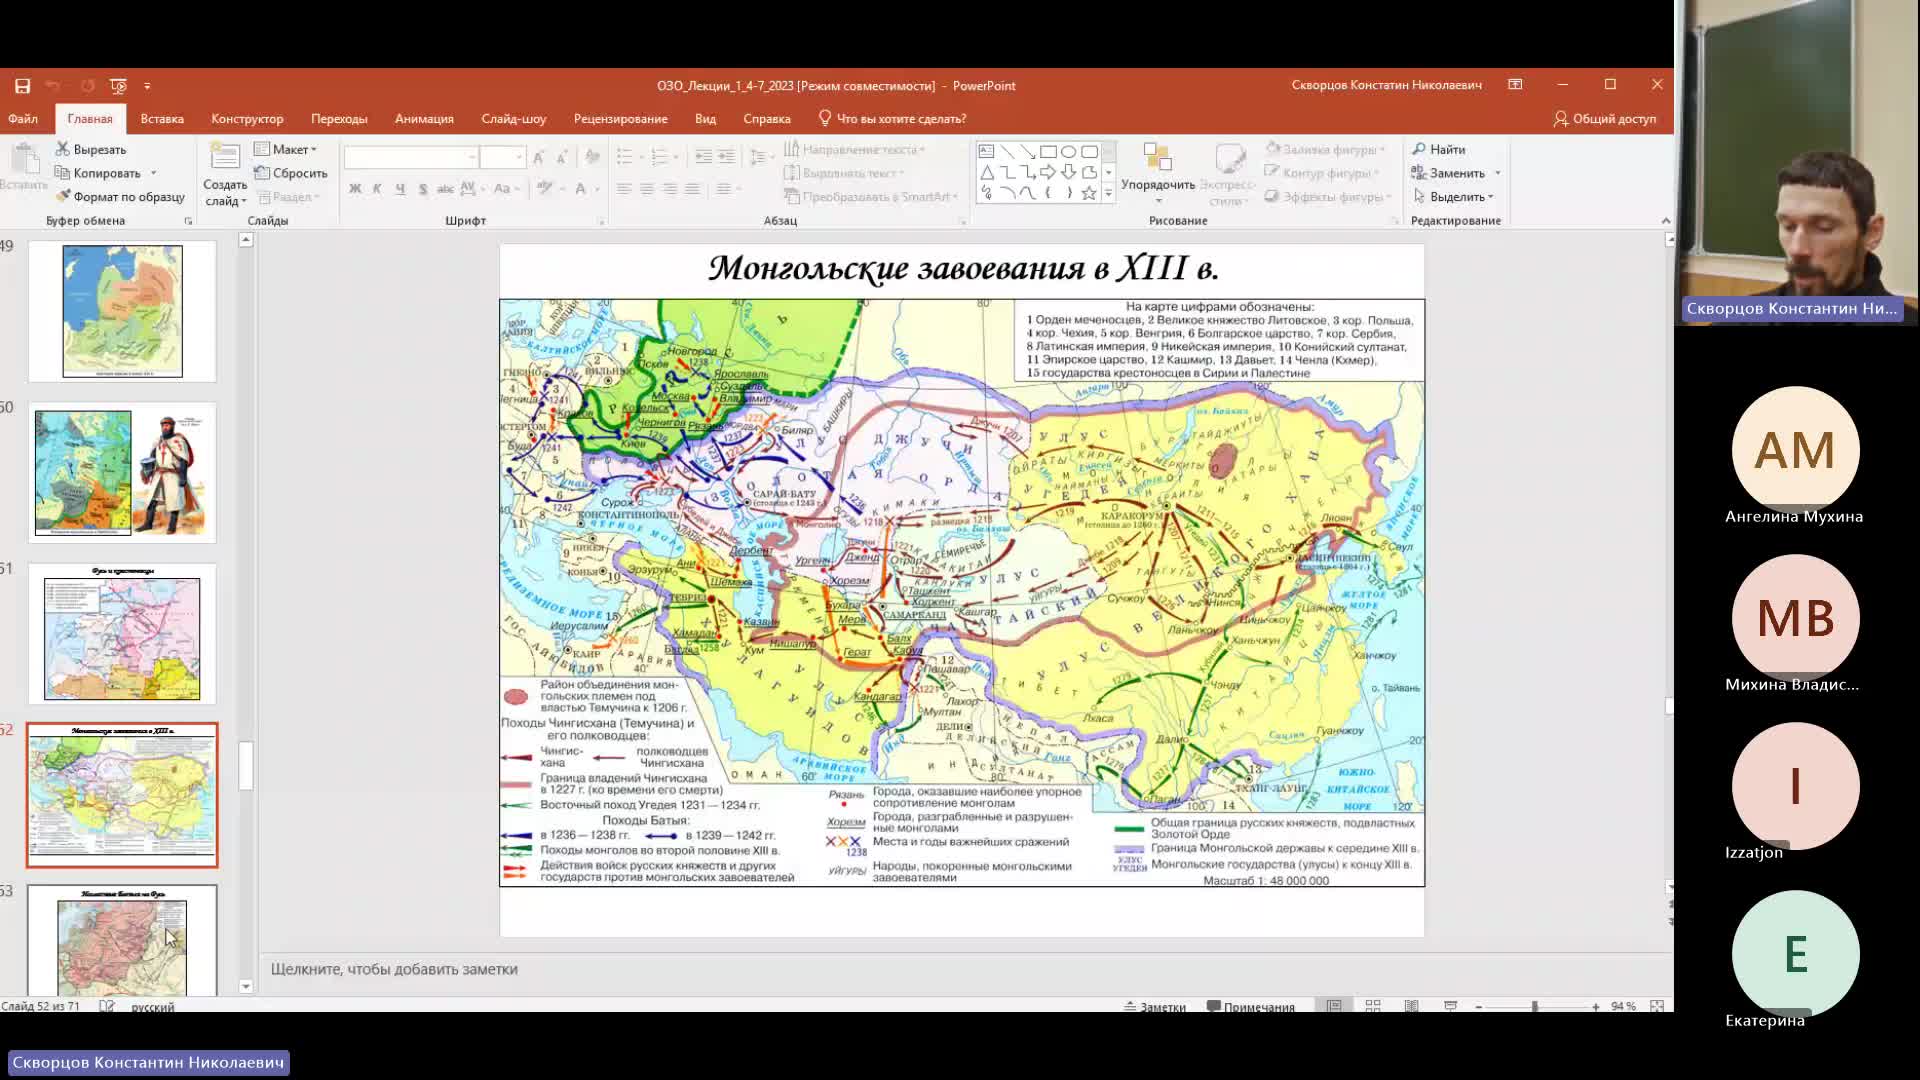Open the Файл menu

pyautogui.click(x=23, y=118)
